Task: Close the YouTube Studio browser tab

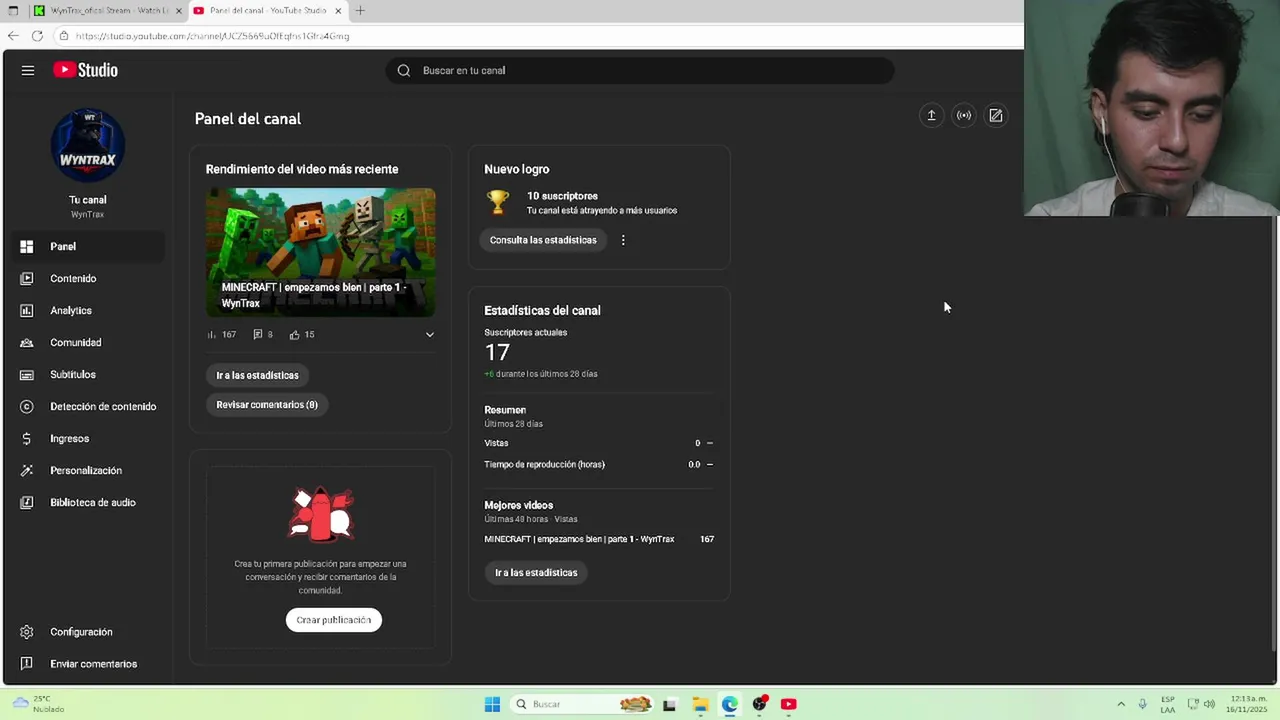Action: click(338, 10)
